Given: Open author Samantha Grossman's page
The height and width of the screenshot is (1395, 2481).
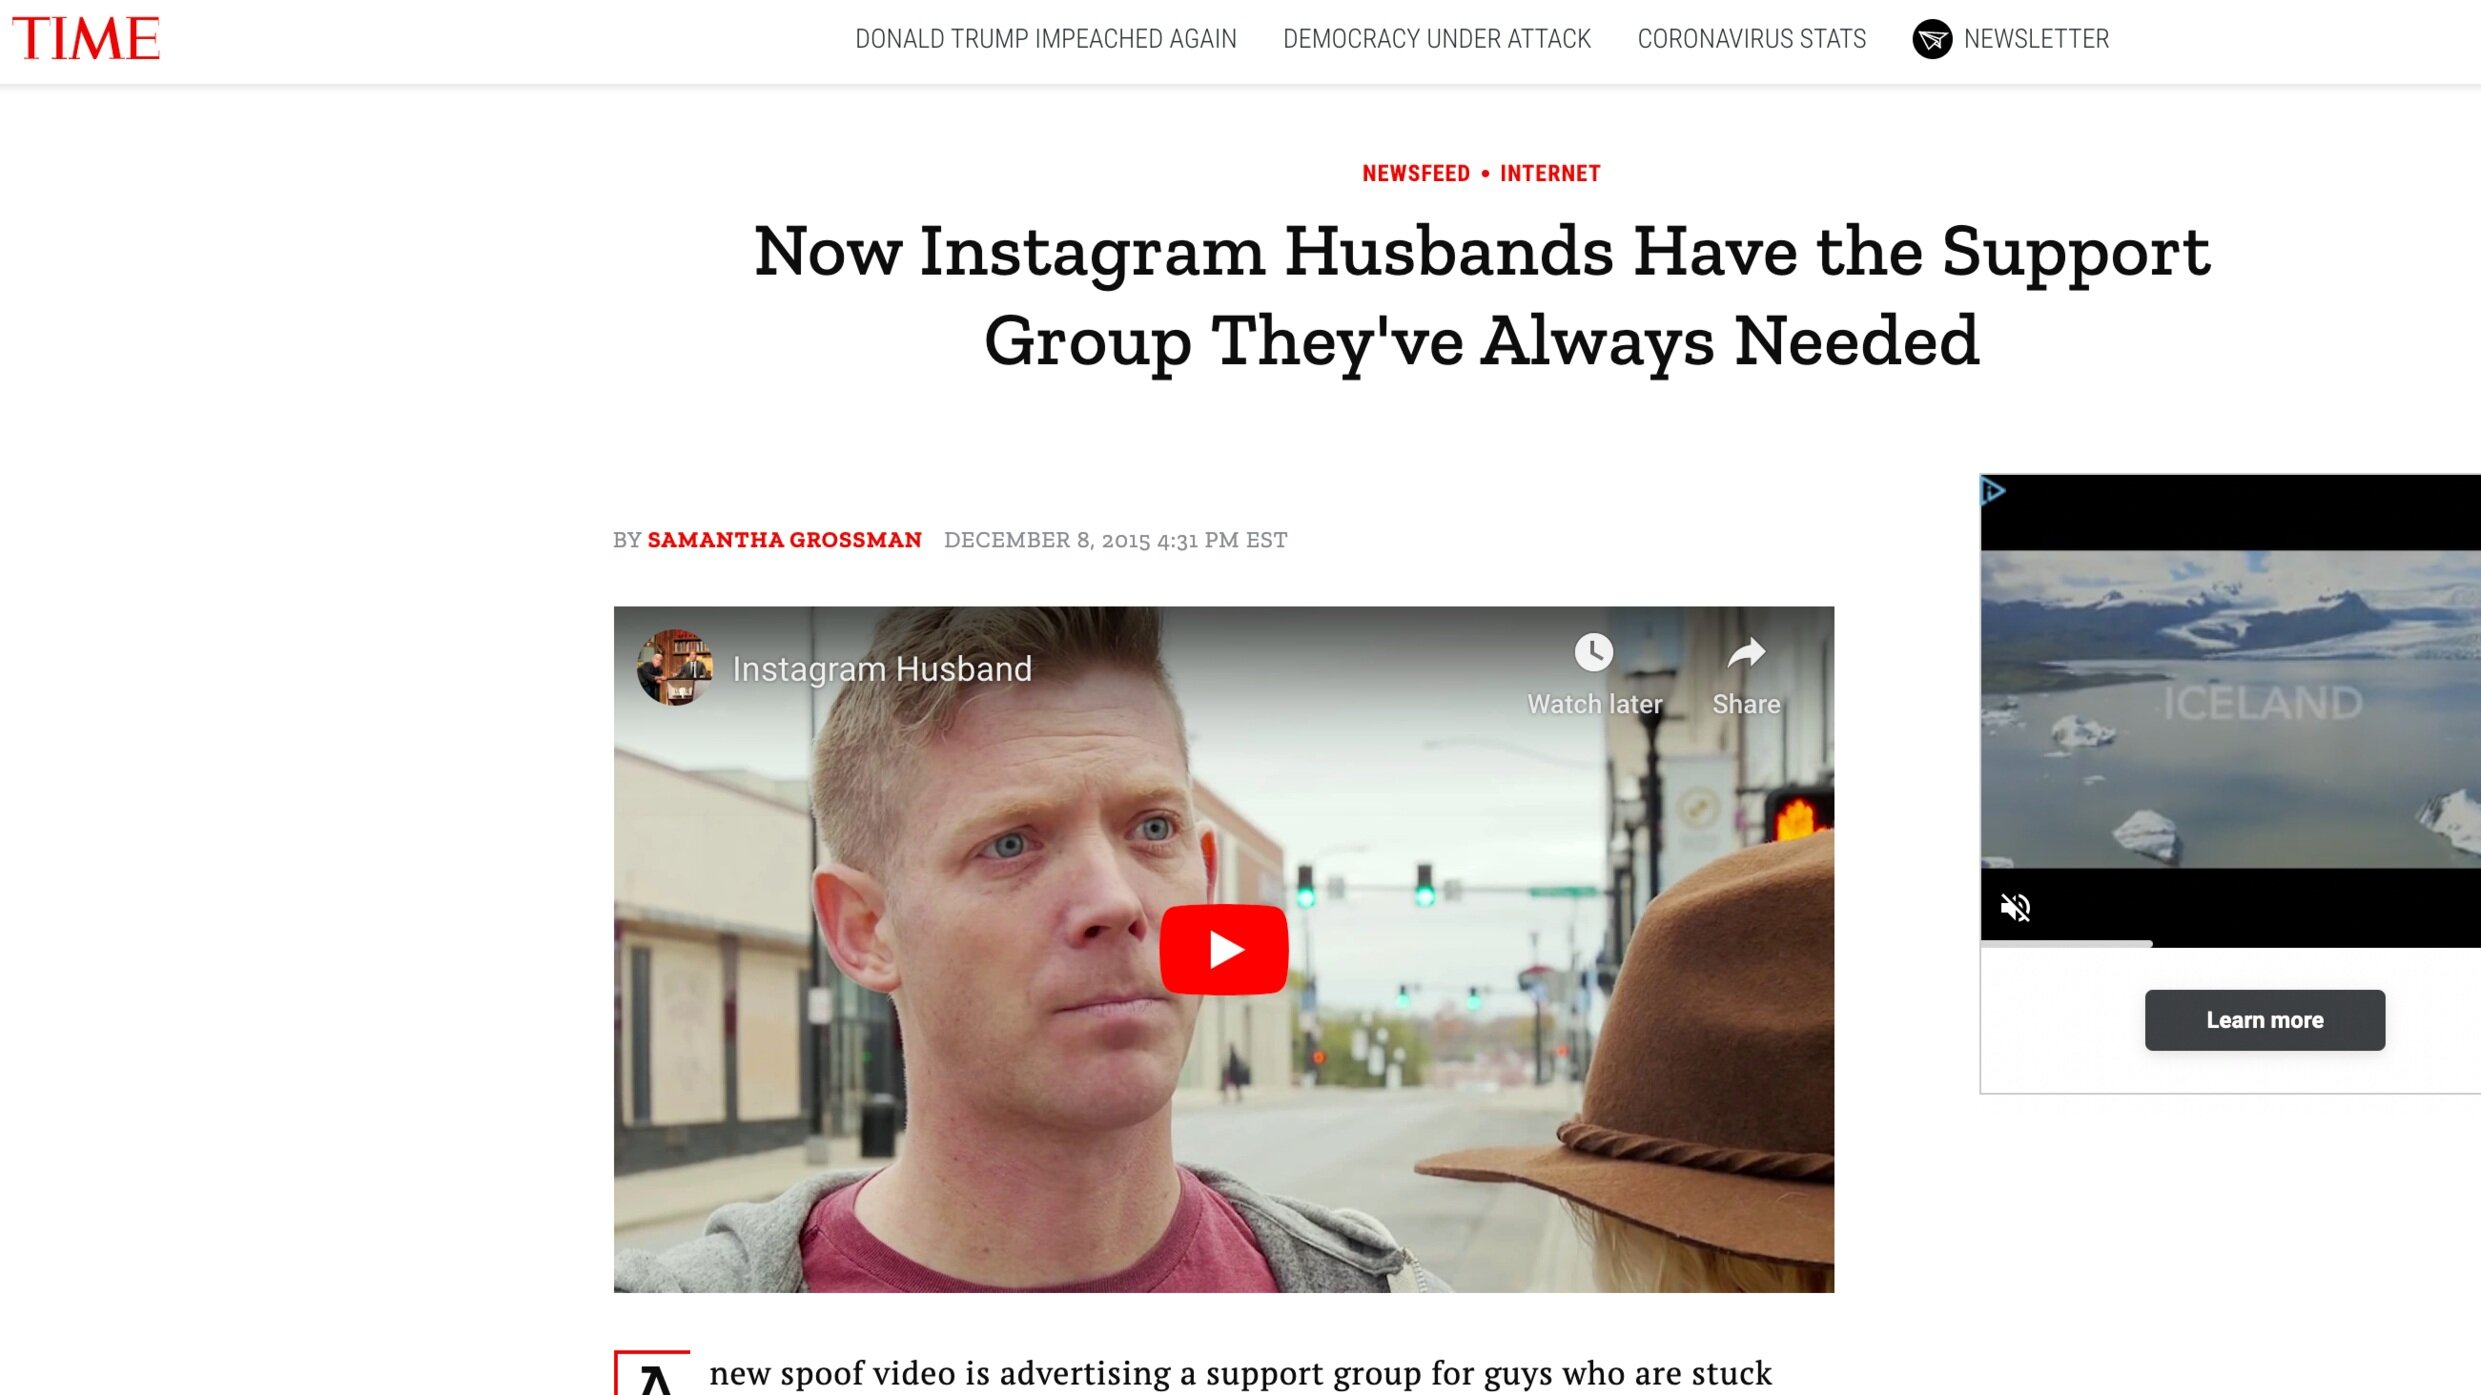Looking at the screenshot, I should (x=784, y=540).
